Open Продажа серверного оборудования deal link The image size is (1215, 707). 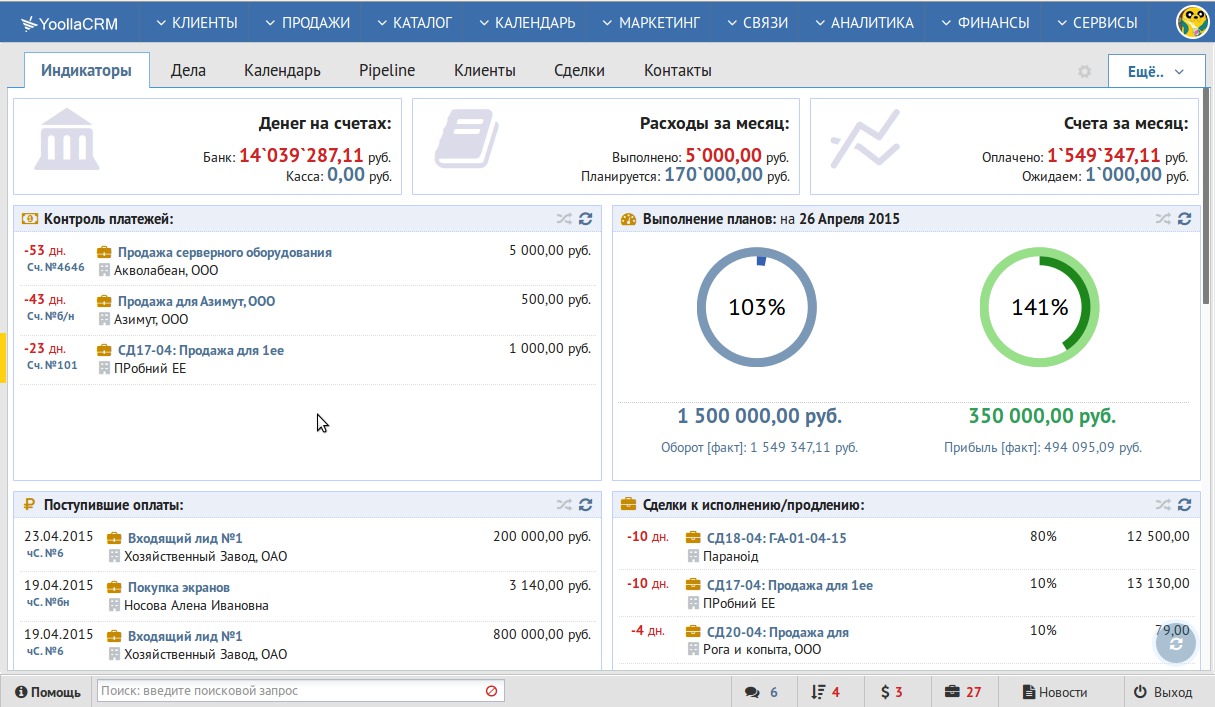[225, 253]
